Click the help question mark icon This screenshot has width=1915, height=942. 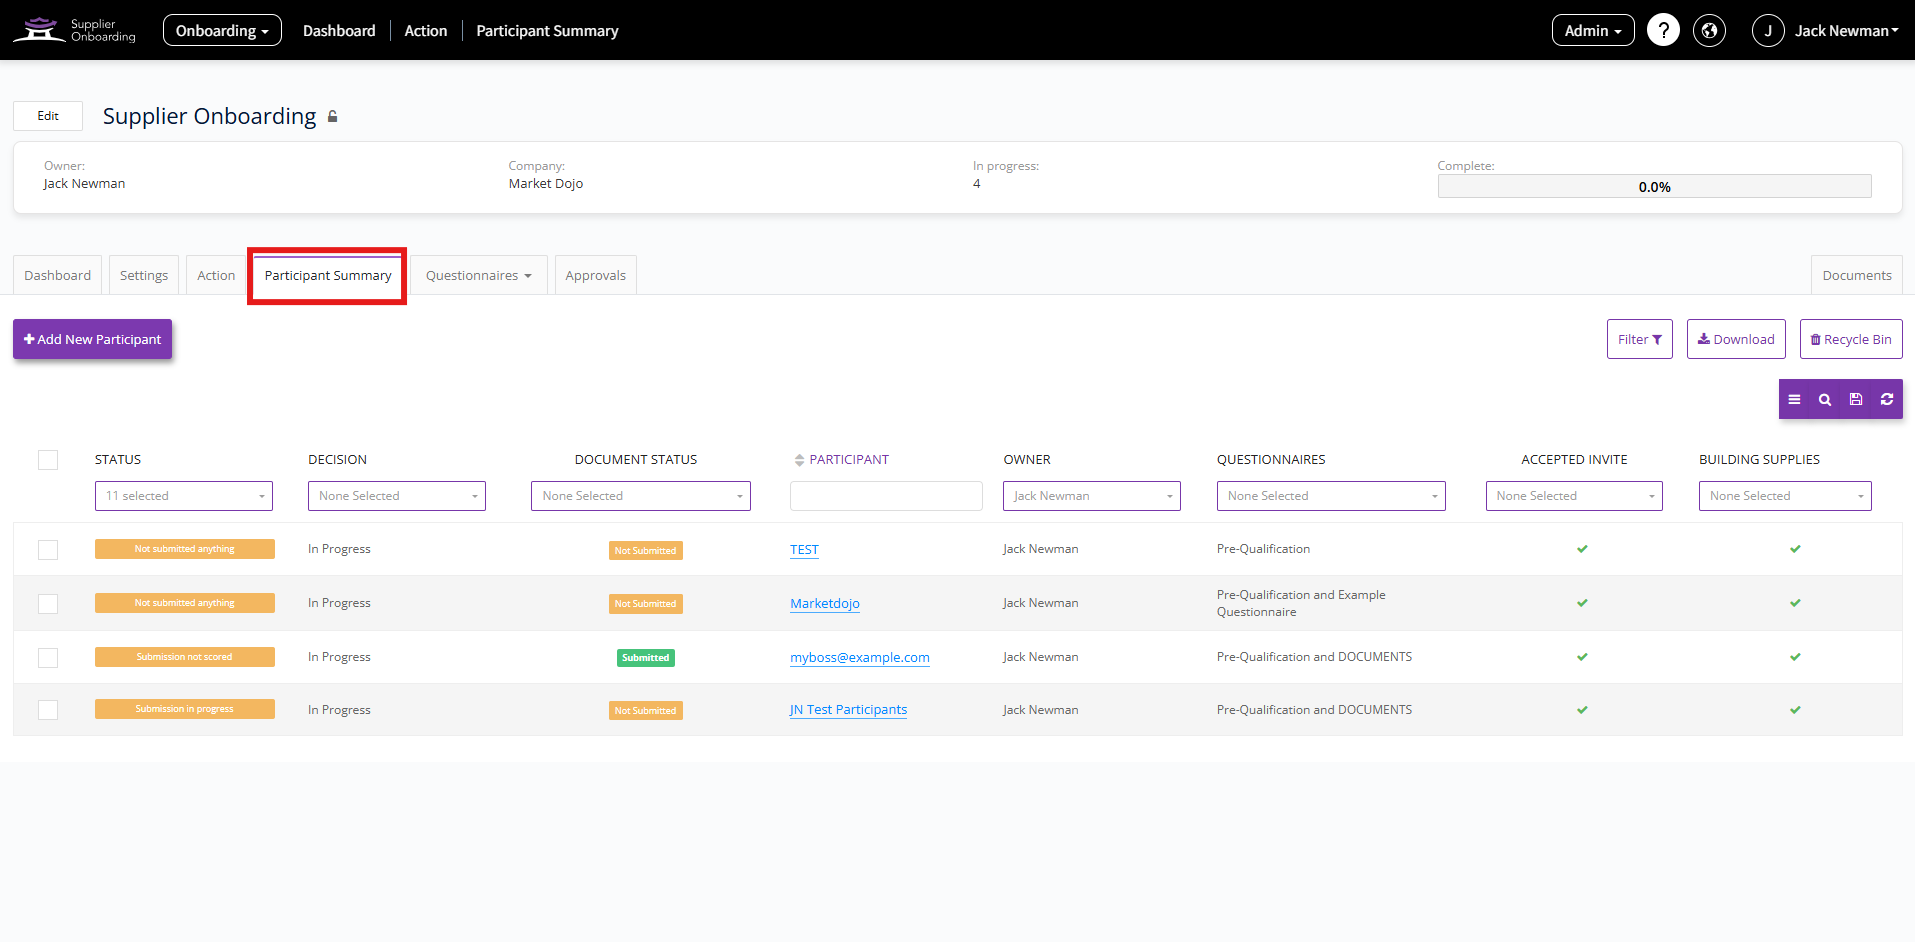tap(1663, 30)
